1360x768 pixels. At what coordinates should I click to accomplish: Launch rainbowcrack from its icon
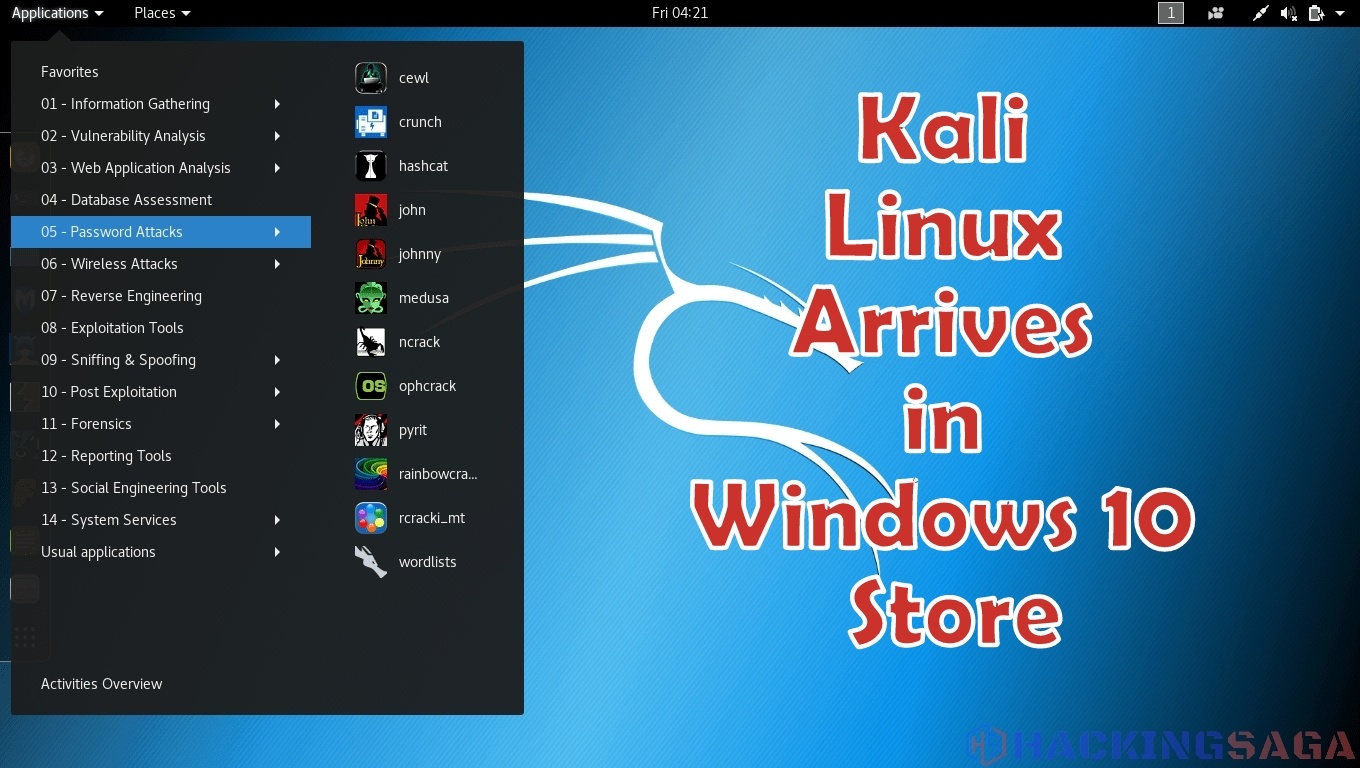[371, 474]
